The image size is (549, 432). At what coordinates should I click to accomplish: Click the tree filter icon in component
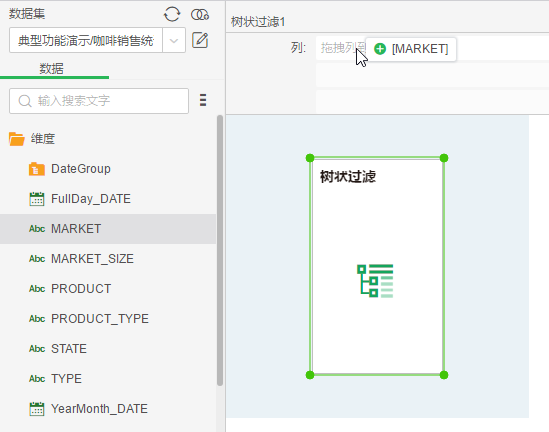point(375,281)
